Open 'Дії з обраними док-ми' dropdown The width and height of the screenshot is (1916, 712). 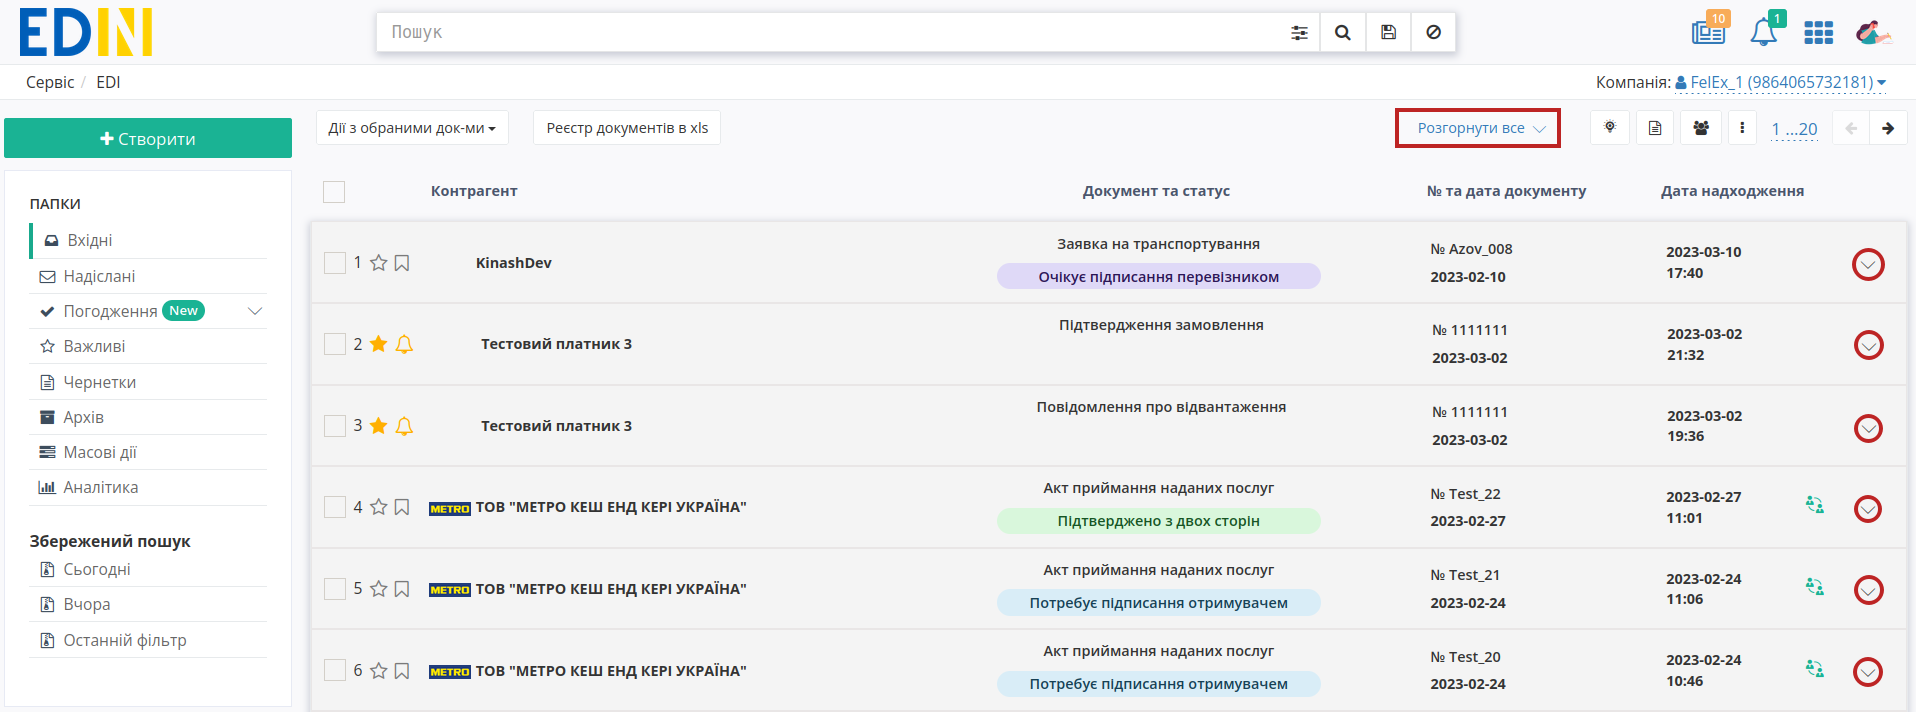(412, 128)
